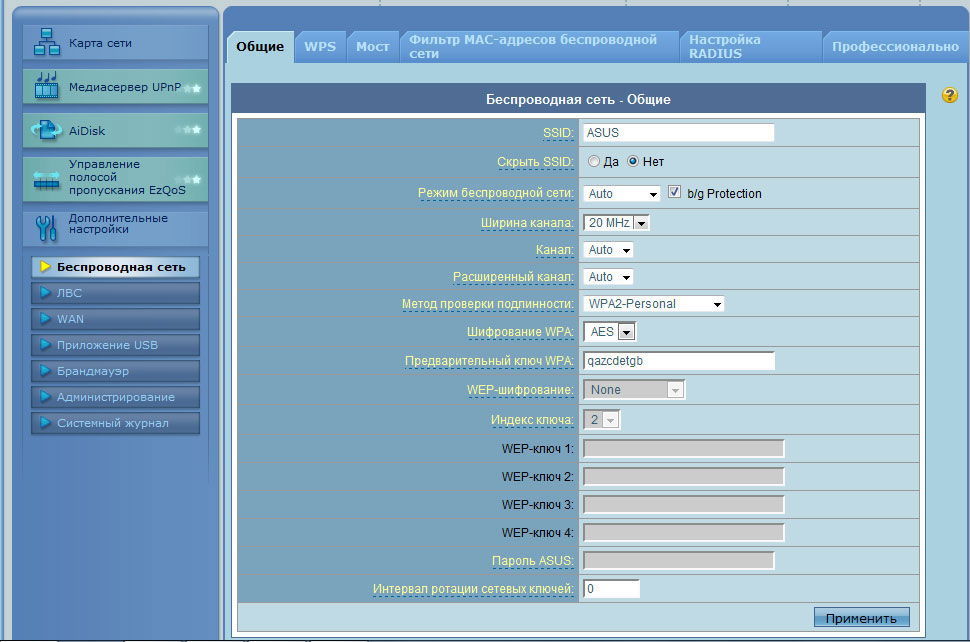The width and height of the screenshot is (970, 642).
Task: Select 'Да' to hide SSID
Action: coord(594,161)
